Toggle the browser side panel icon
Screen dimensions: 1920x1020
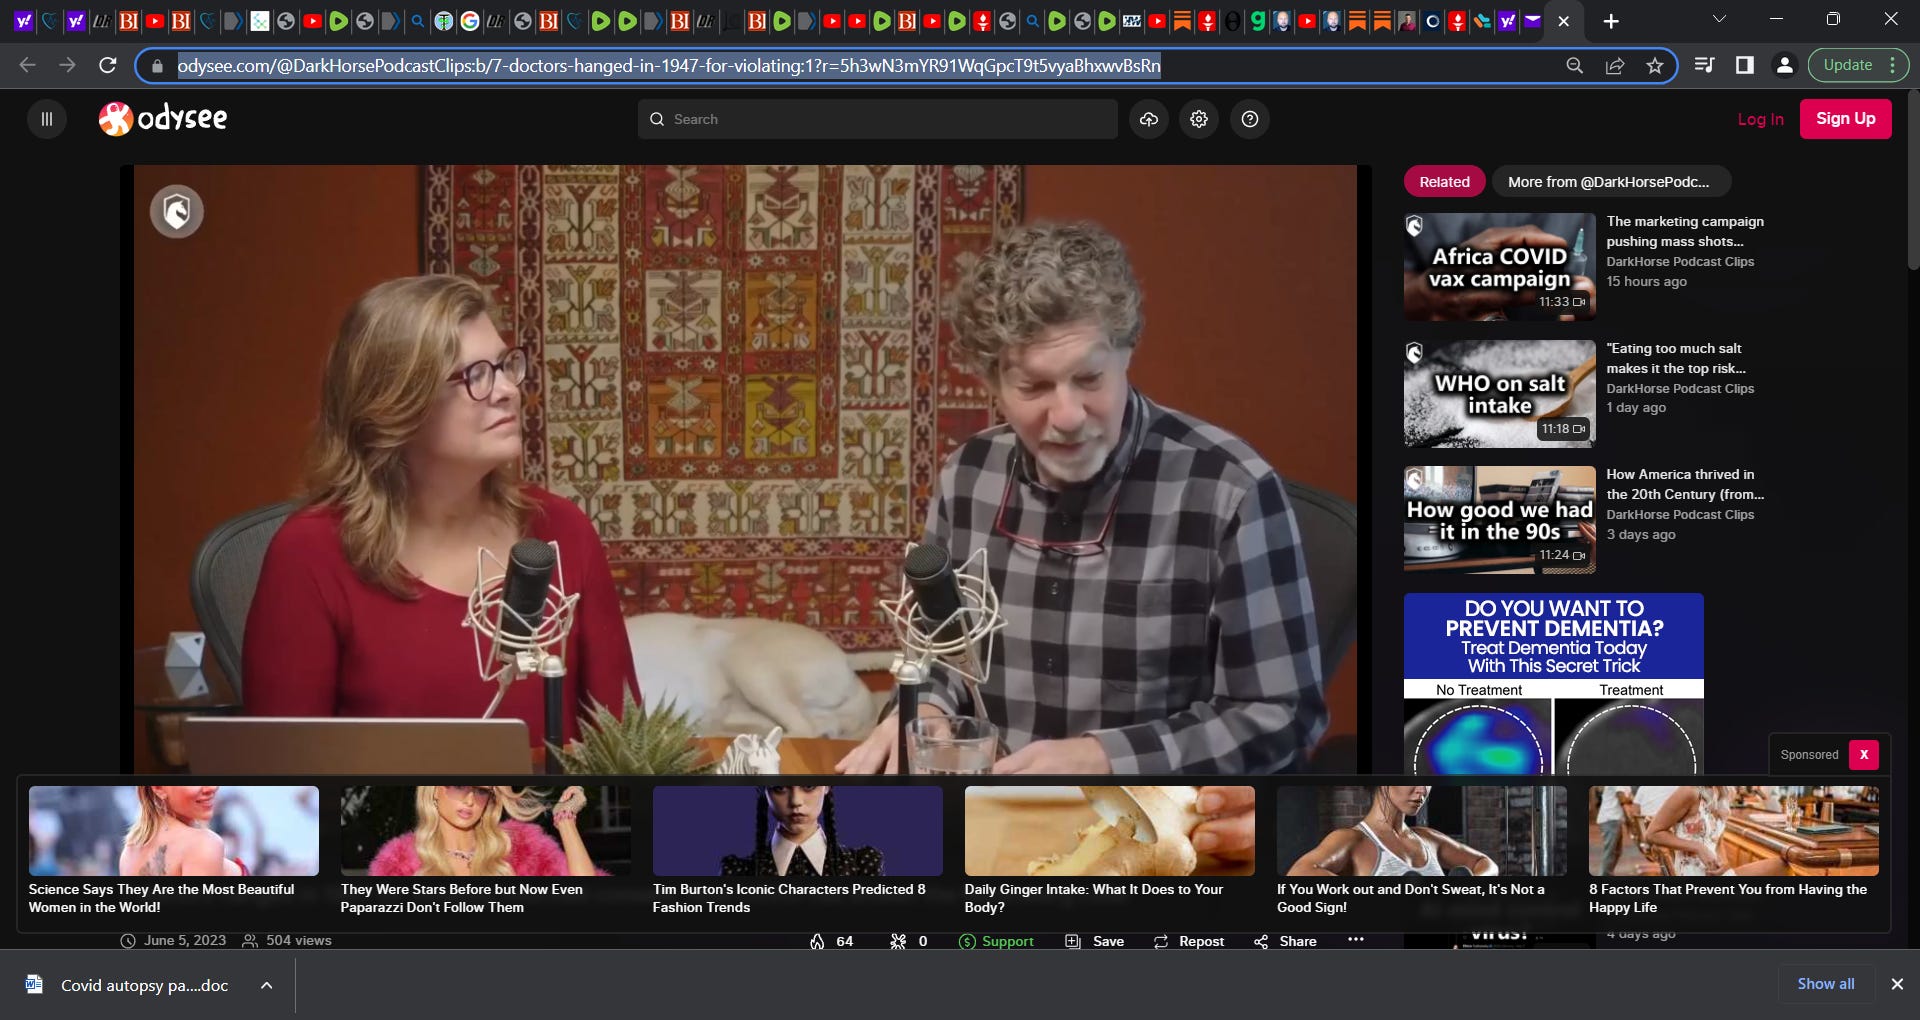click(x=1745, y=65)
